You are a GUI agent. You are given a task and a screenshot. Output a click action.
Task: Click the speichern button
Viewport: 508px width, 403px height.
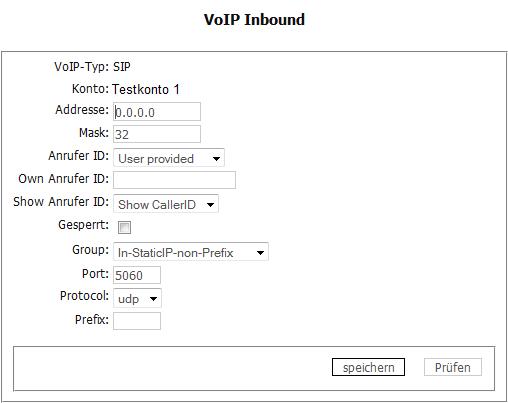point(368,367)
